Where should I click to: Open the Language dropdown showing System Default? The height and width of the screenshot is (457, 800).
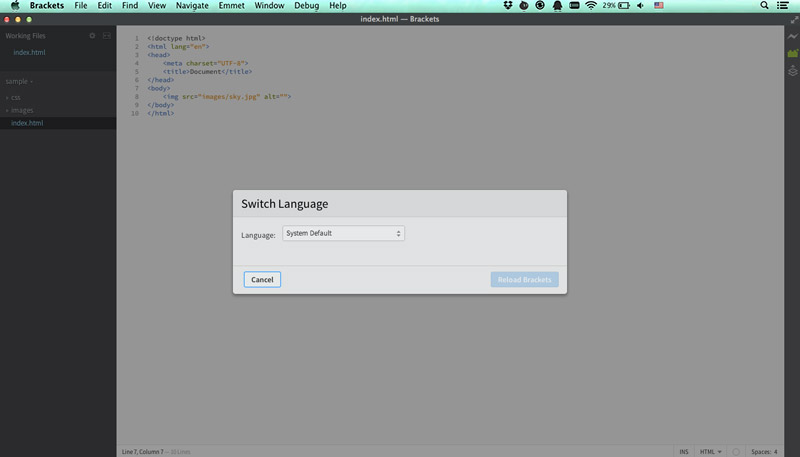tap(343, 233)
